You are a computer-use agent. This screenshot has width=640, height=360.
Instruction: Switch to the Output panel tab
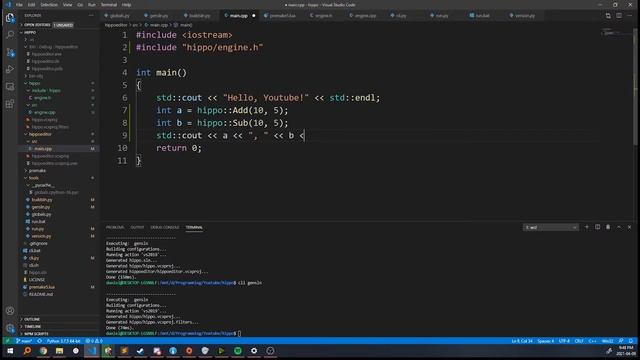click(137, 227)
